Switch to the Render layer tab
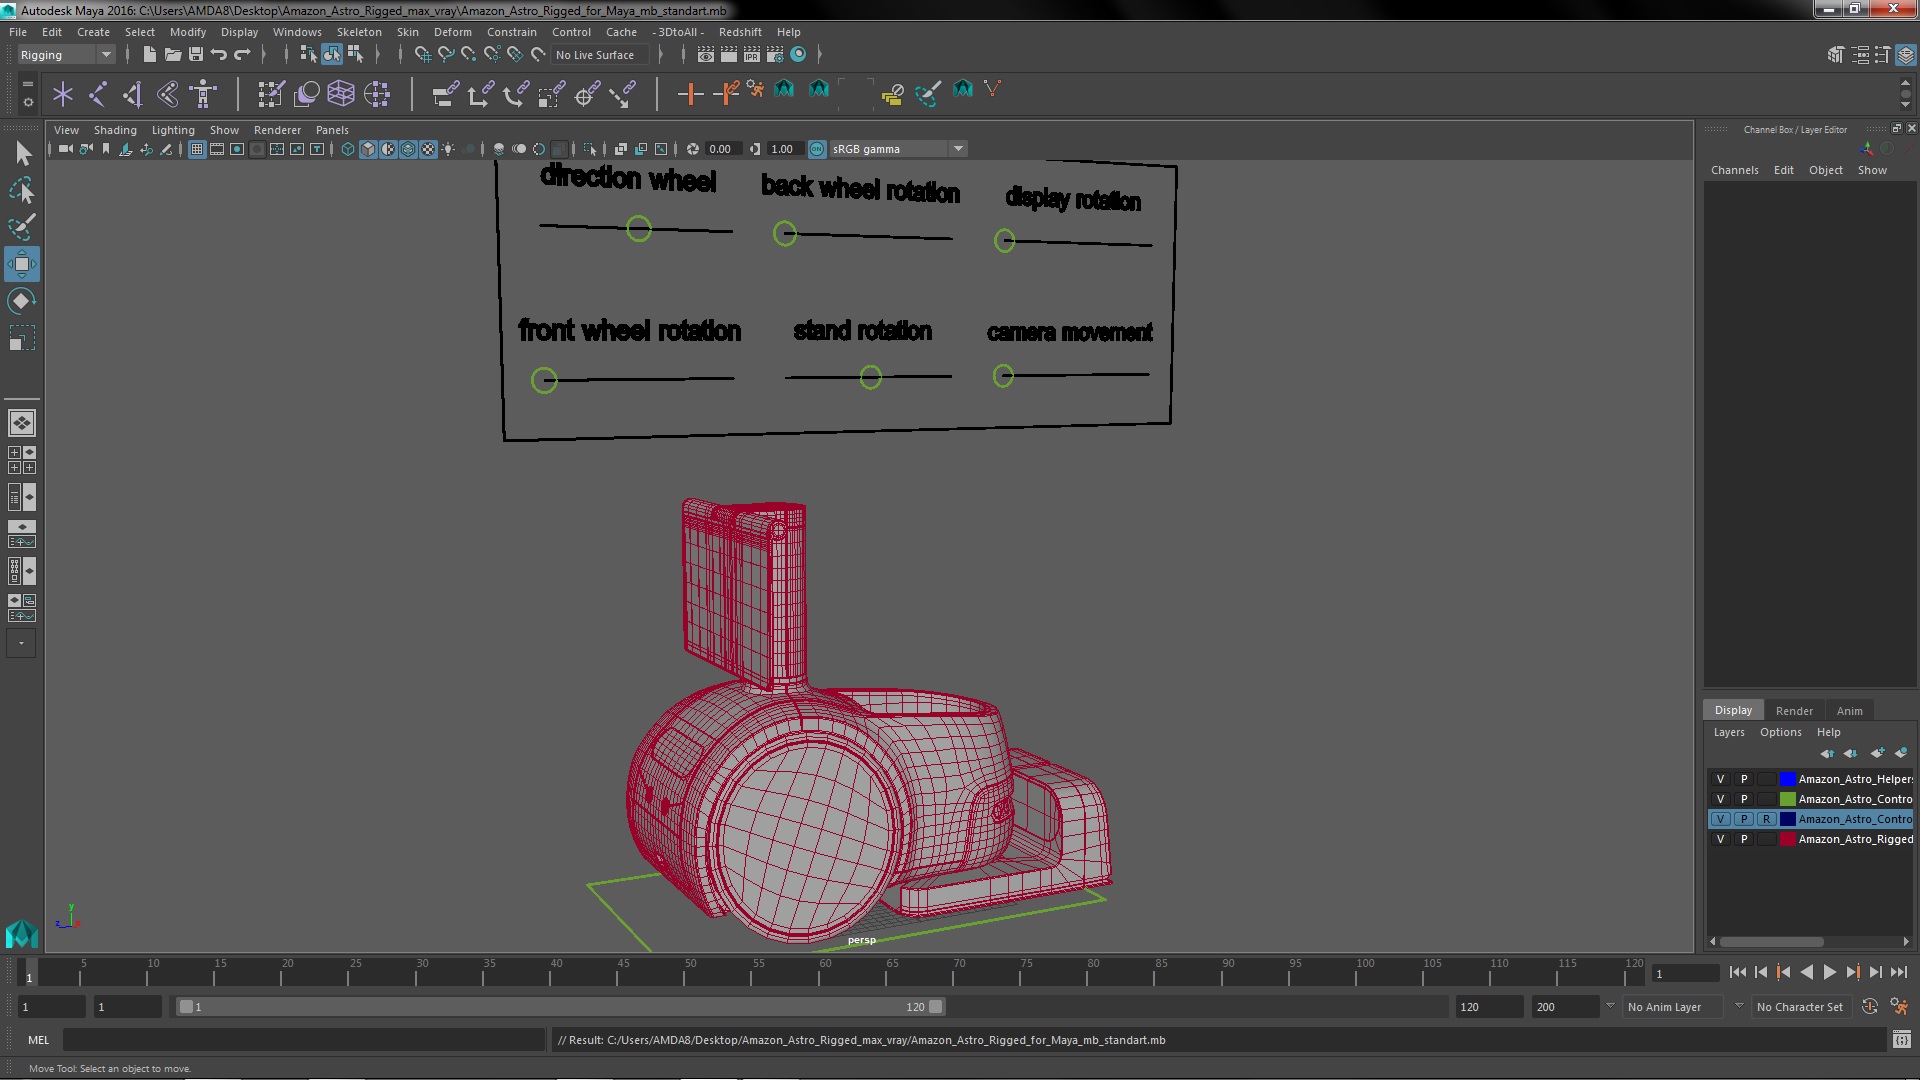Viewport: 1920px width, 1080px height. coord(1794,711)
